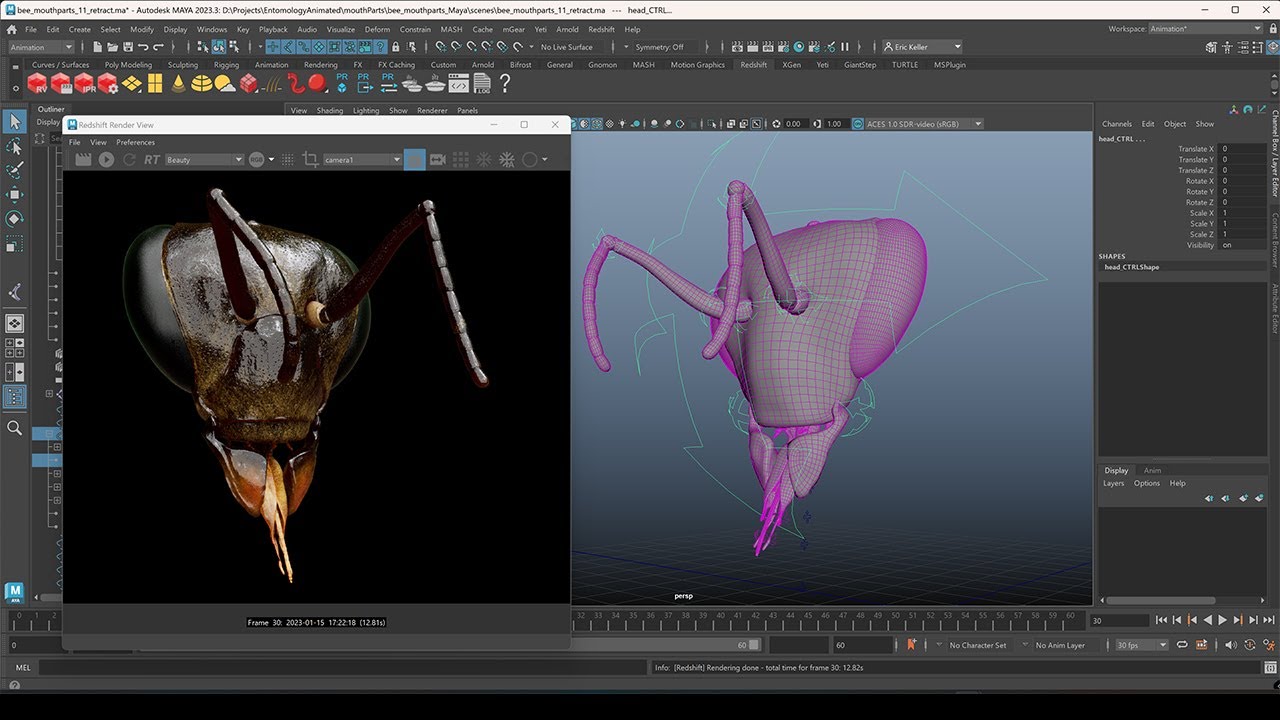Click the Redshift sun and sky shelf icon
The width and height of the screenshot is (1280, 720).
[x=225, y=83]
